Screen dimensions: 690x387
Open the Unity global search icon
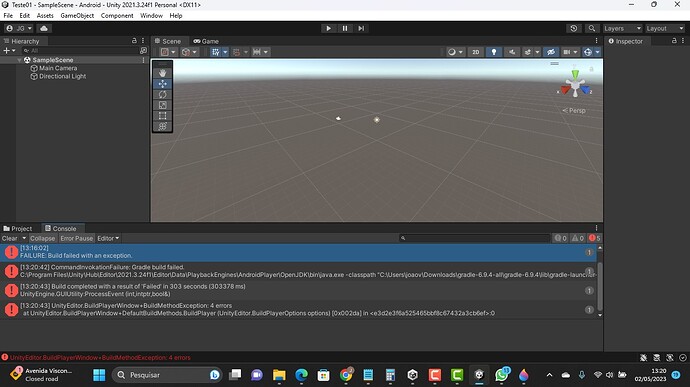pyautogui.click(x=592, y=28)
